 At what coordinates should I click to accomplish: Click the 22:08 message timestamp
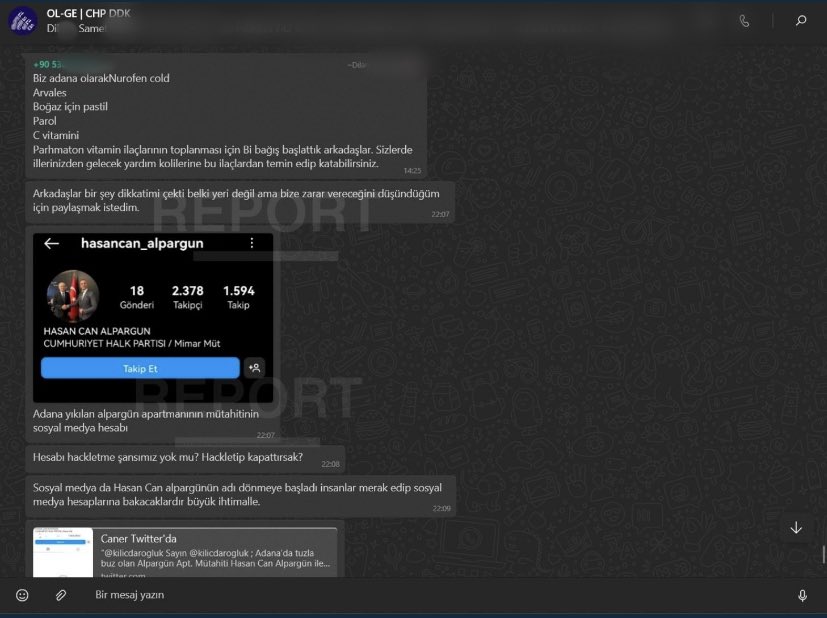tap(330, 464)
